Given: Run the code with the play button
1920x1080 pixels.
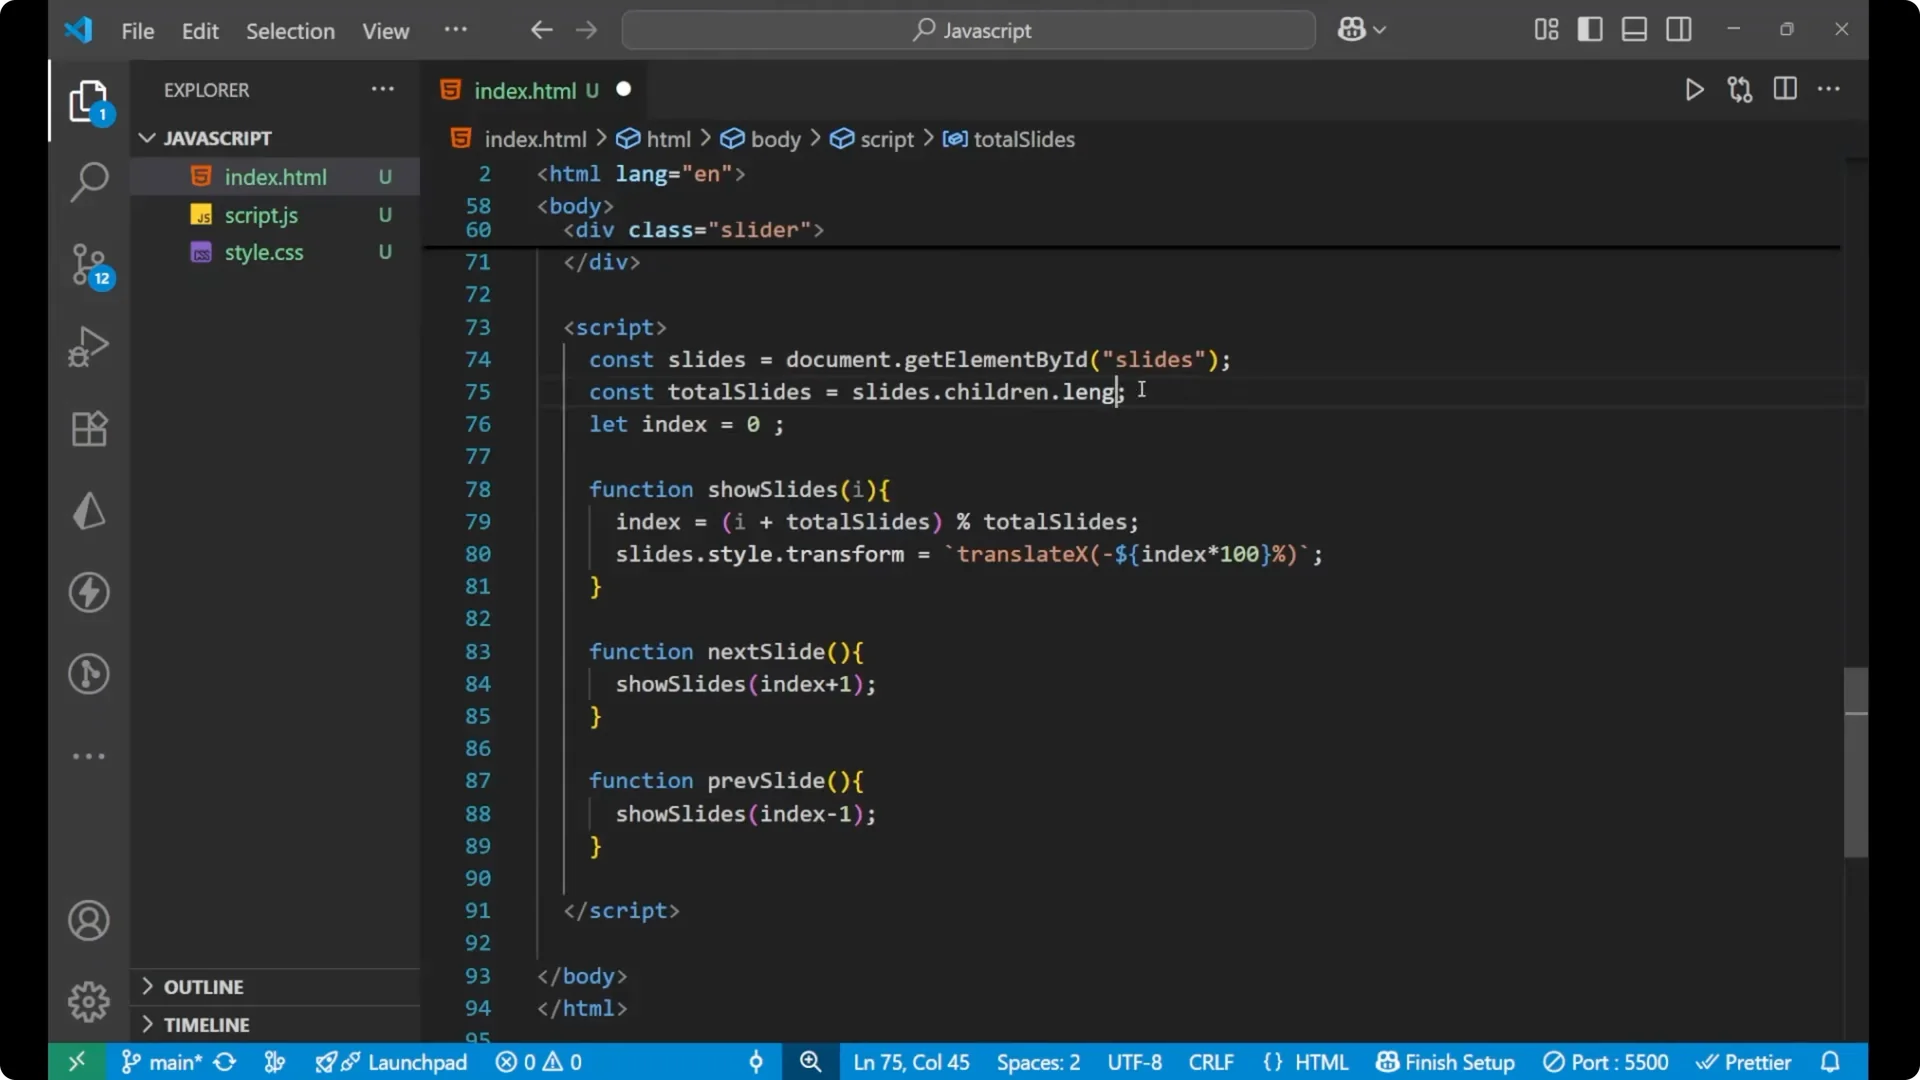Looking at the screenshot, I should tap(1695, 89).
